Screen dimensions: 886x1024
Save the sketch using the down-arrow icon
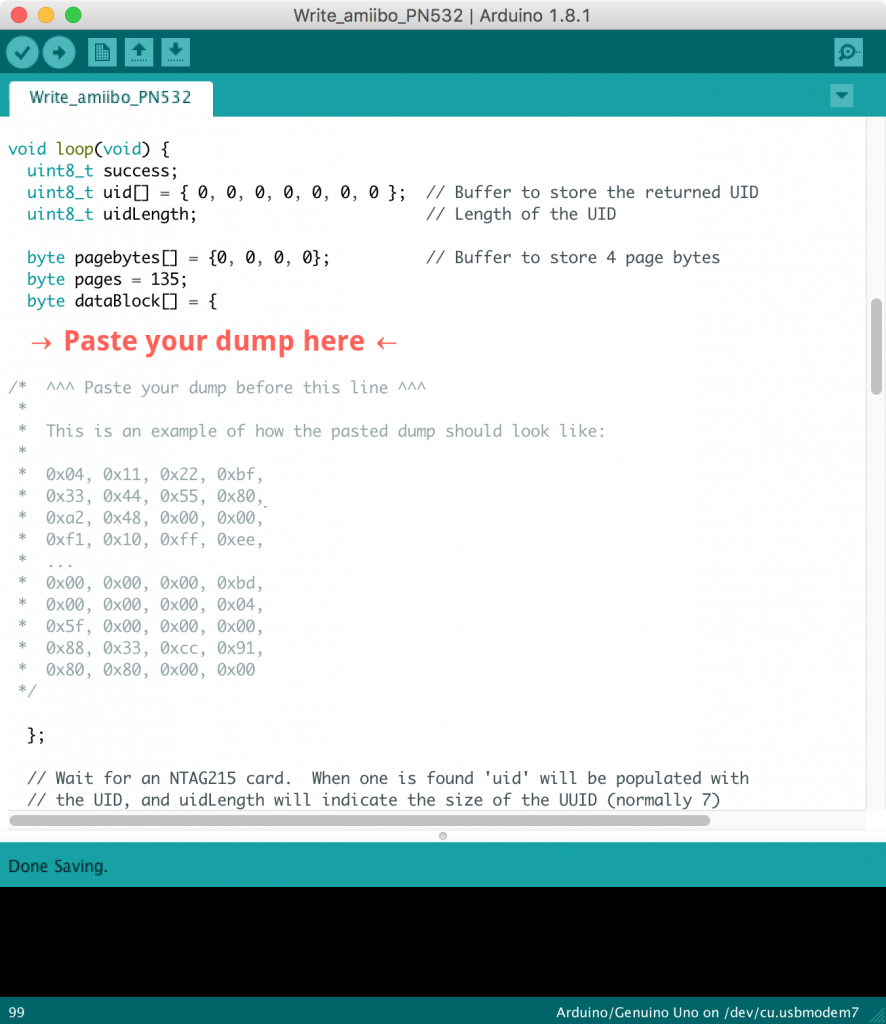175,52
